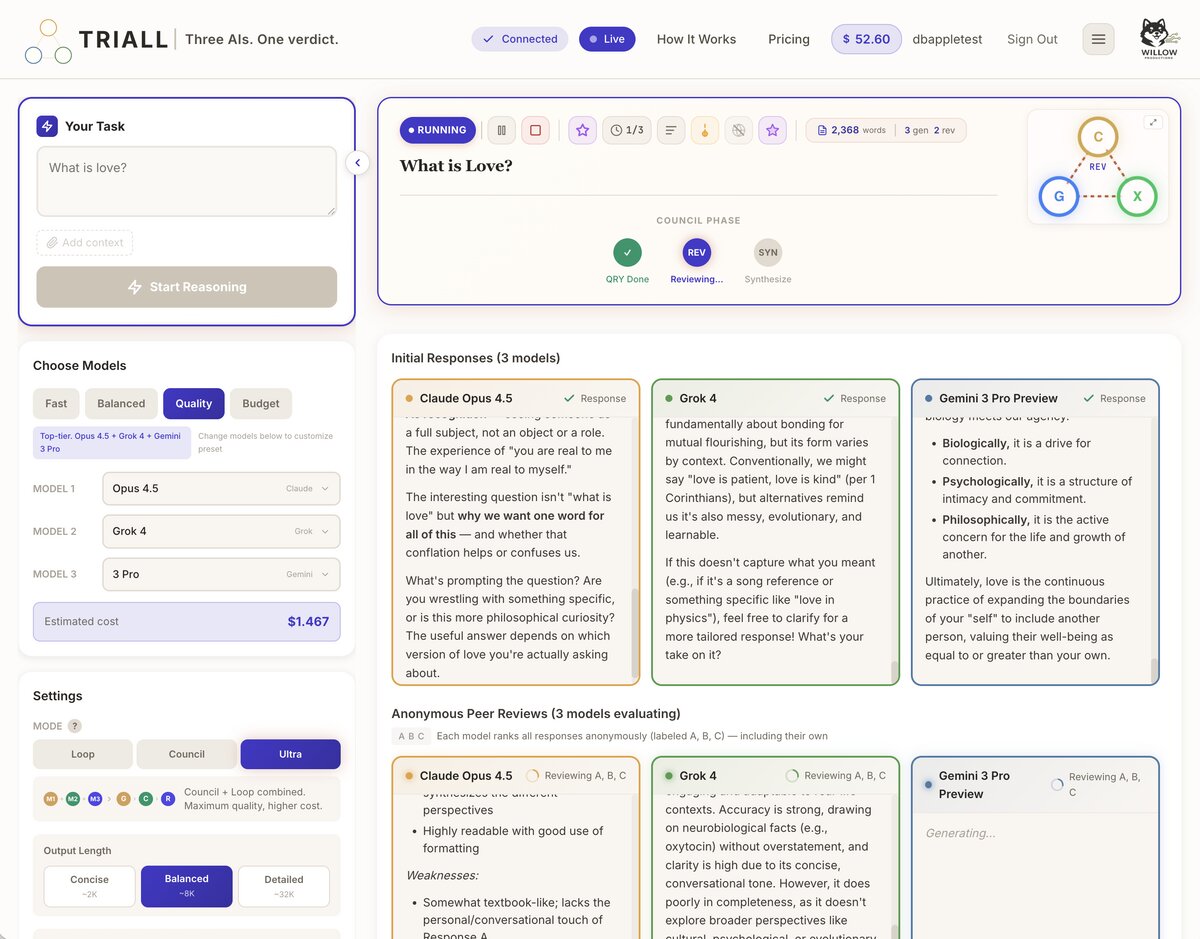Choose Balanced ~8K output length
1200x939 pixels.
tap(187, 886)
